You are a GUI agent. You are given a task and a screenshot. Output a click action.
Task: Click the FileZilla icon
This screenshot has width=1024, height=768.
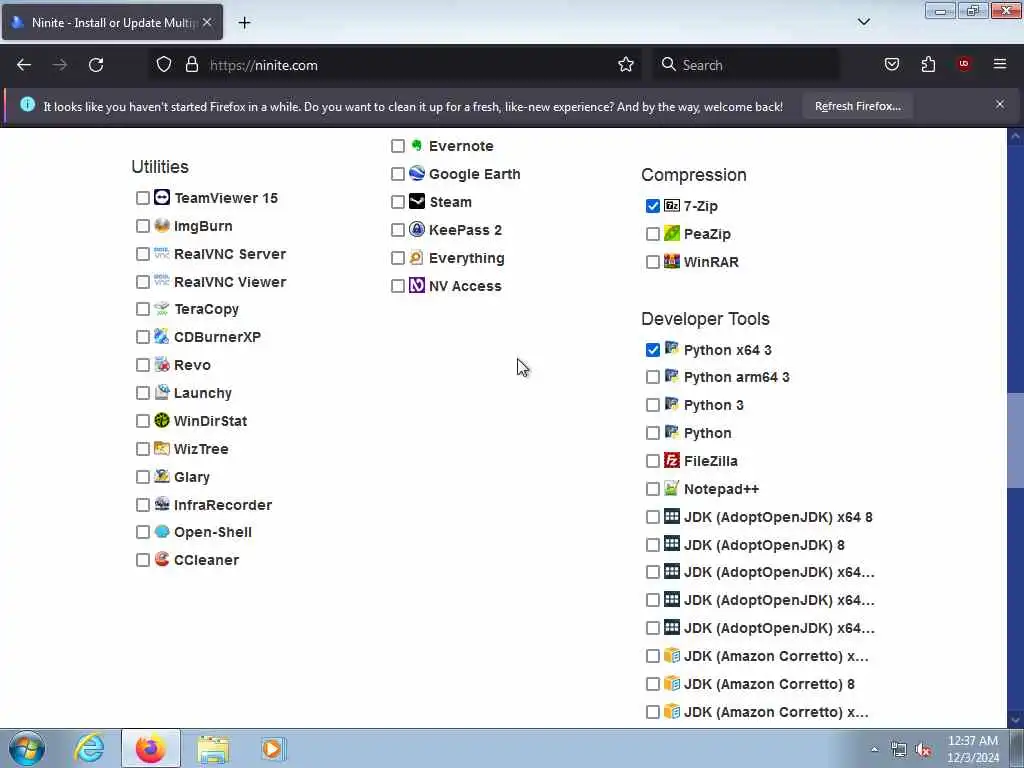tap(671, 460)
